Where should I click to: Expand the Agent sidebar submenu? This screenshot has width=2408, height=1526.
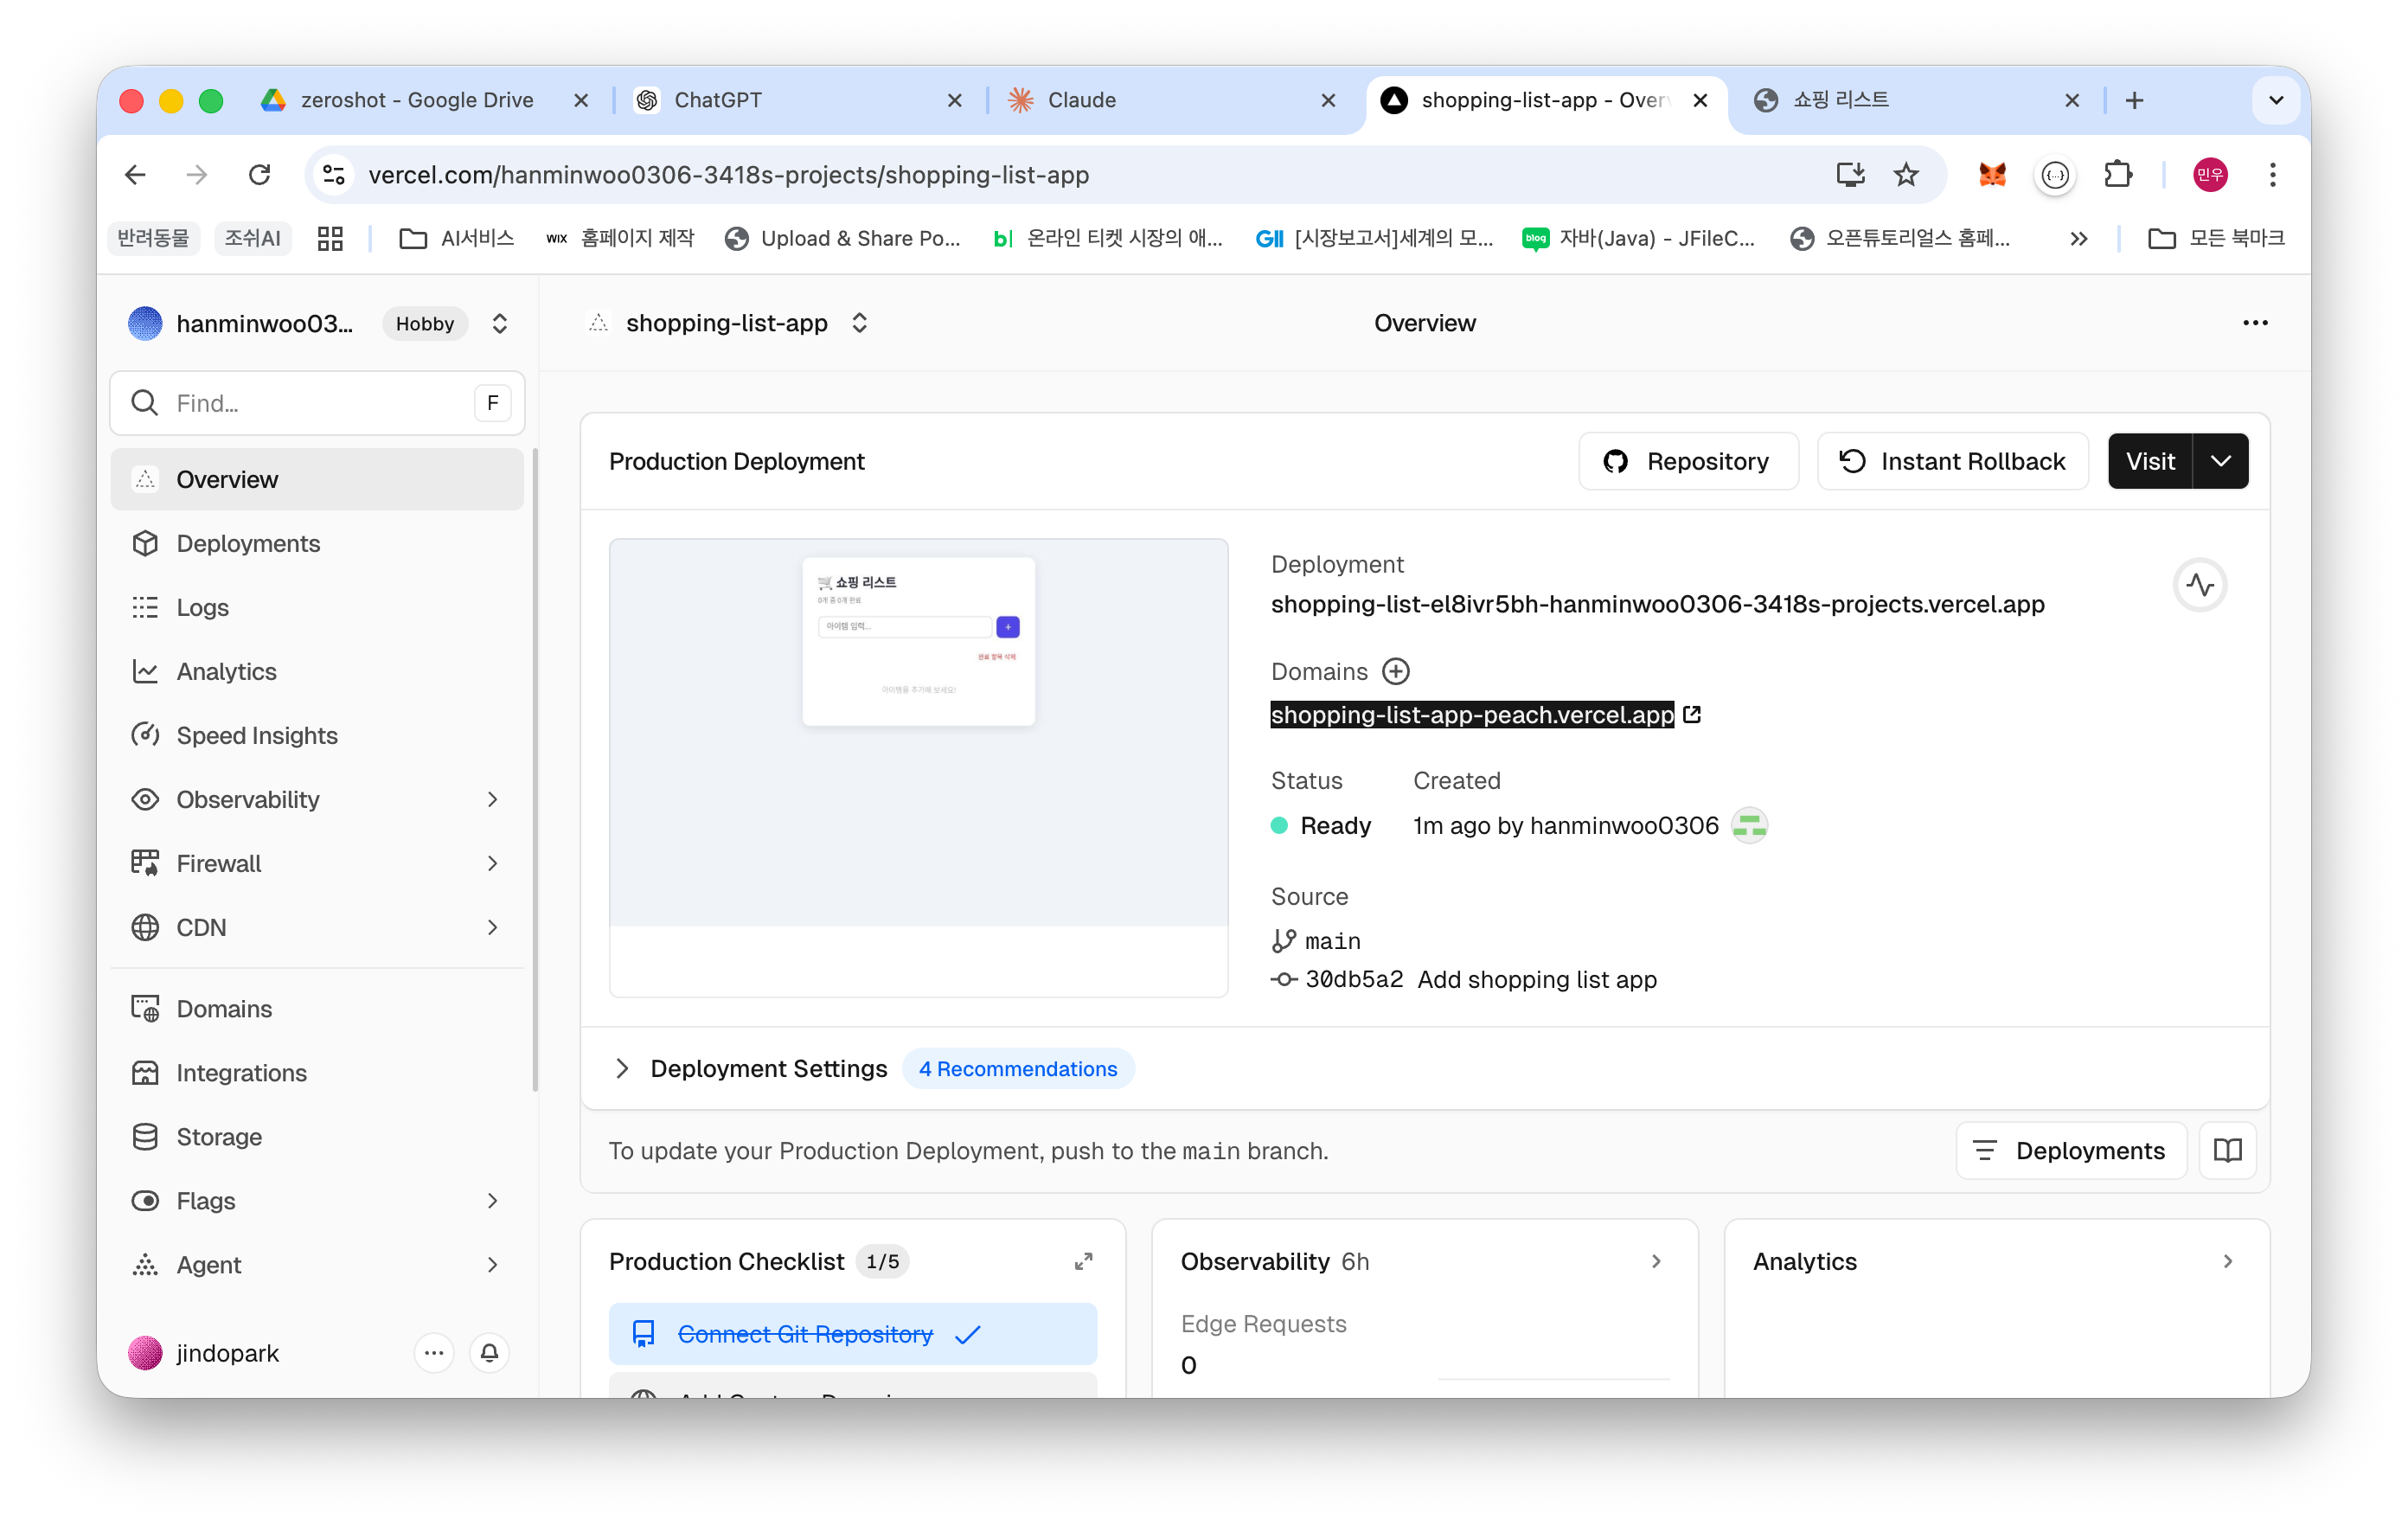pos(492,1264)
